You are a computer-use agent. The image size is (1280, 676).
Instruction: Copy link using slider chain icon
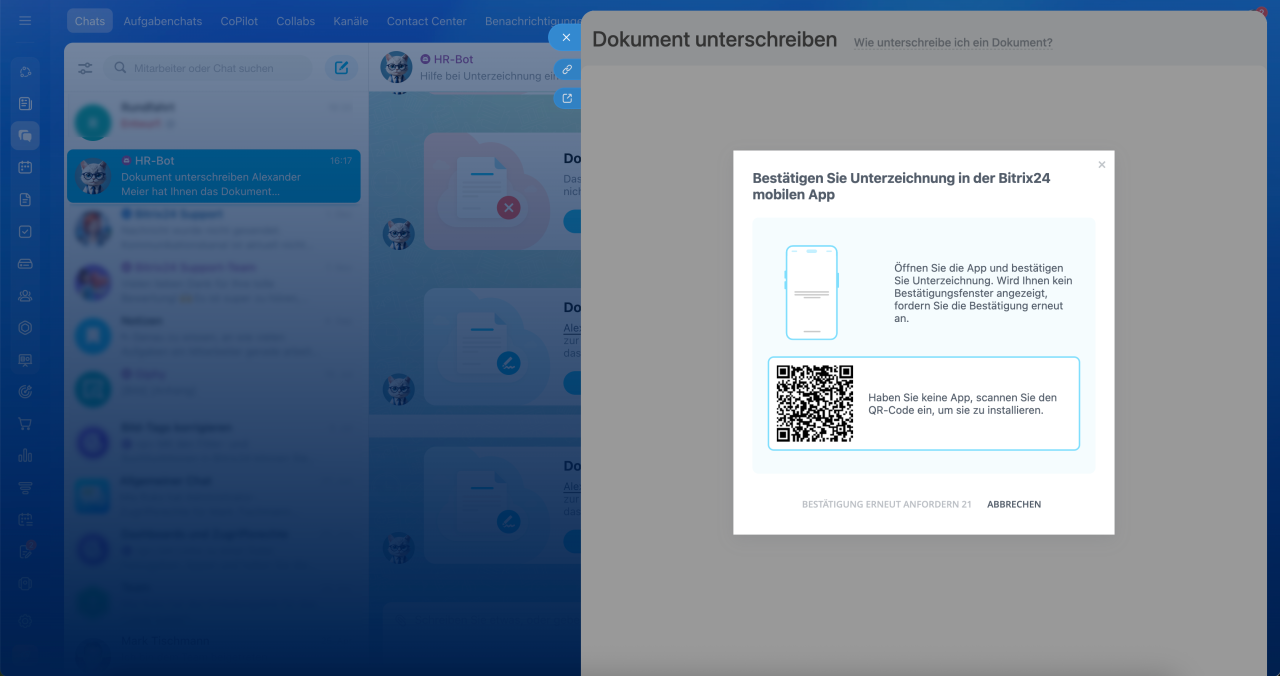coord(567,69)
